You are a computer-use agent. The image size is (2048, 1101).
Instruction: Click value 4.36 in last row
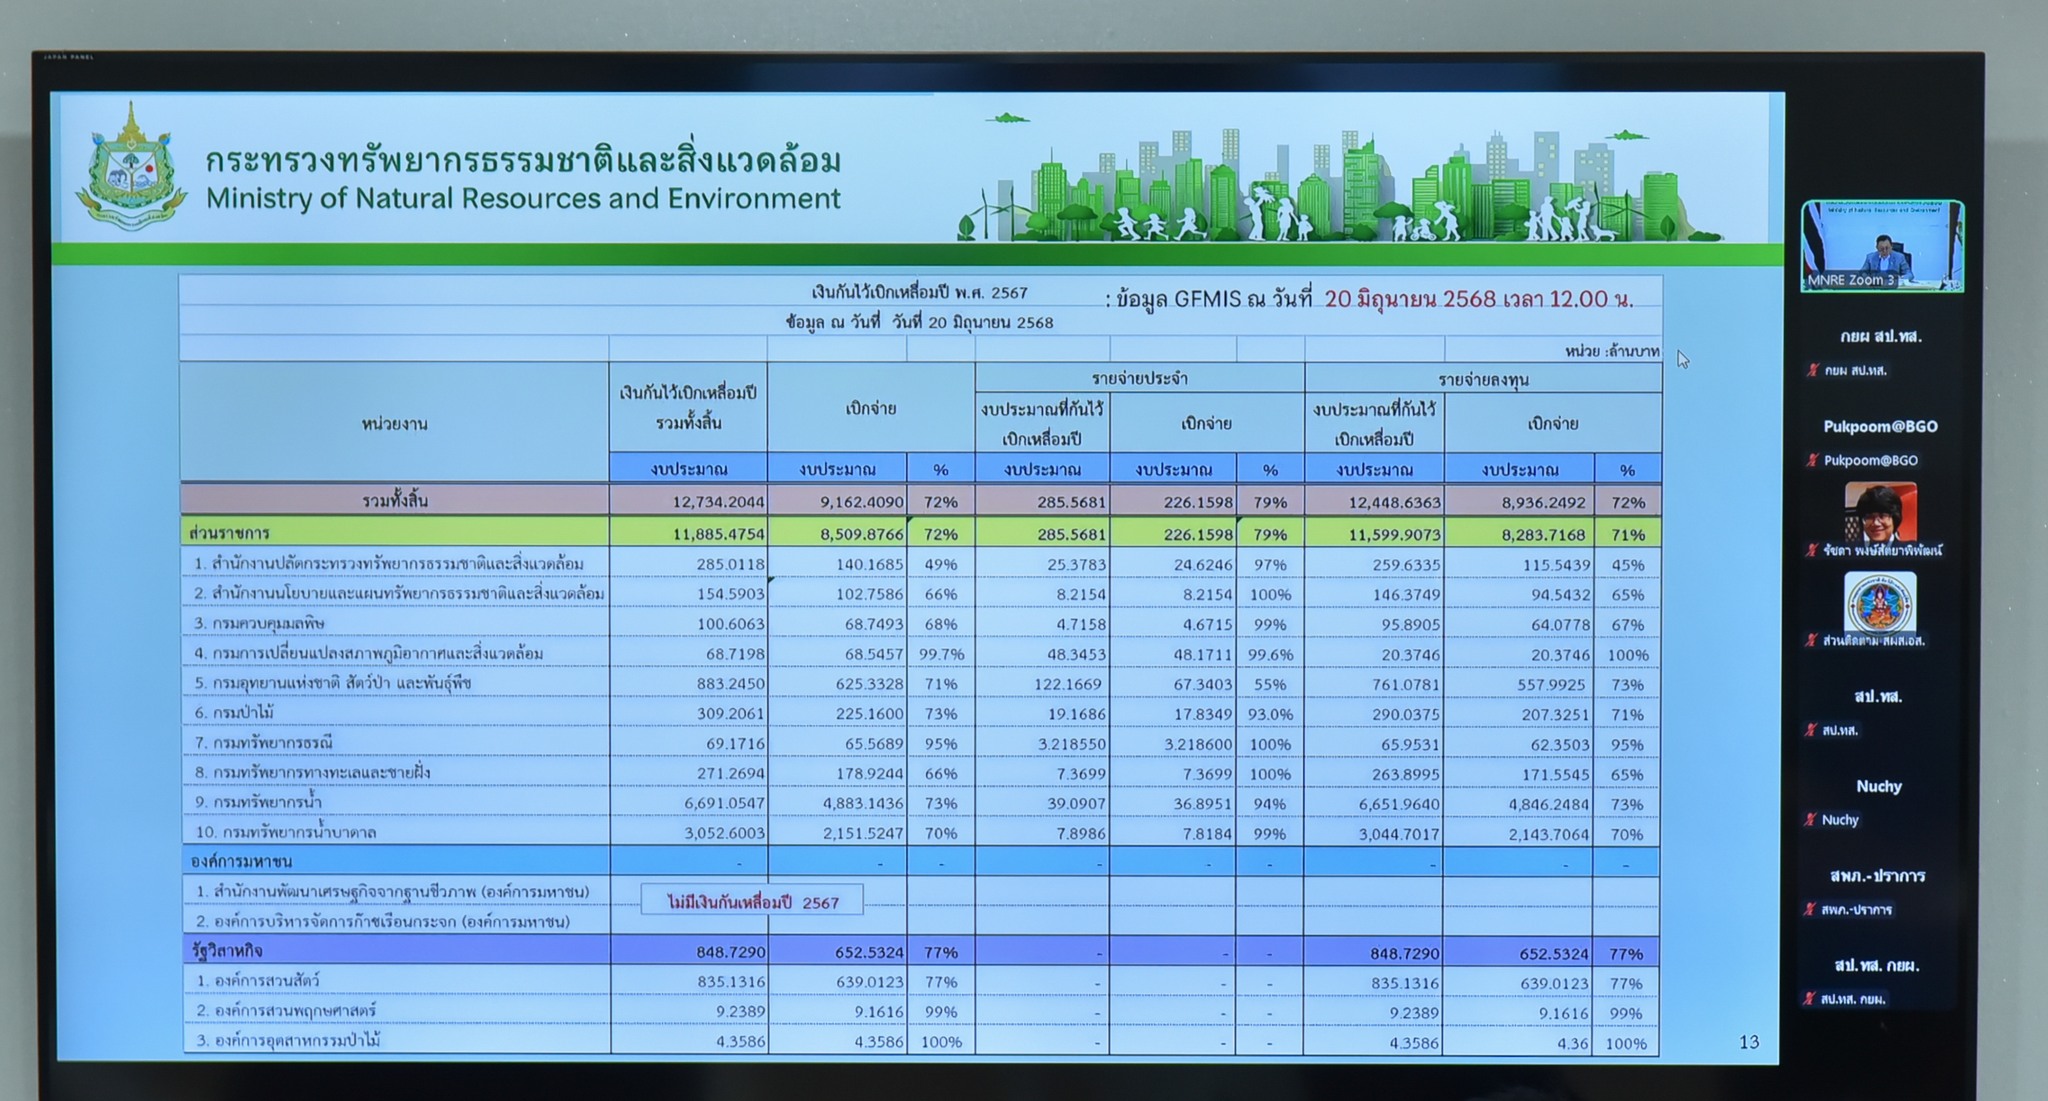click(1572, 1043)
